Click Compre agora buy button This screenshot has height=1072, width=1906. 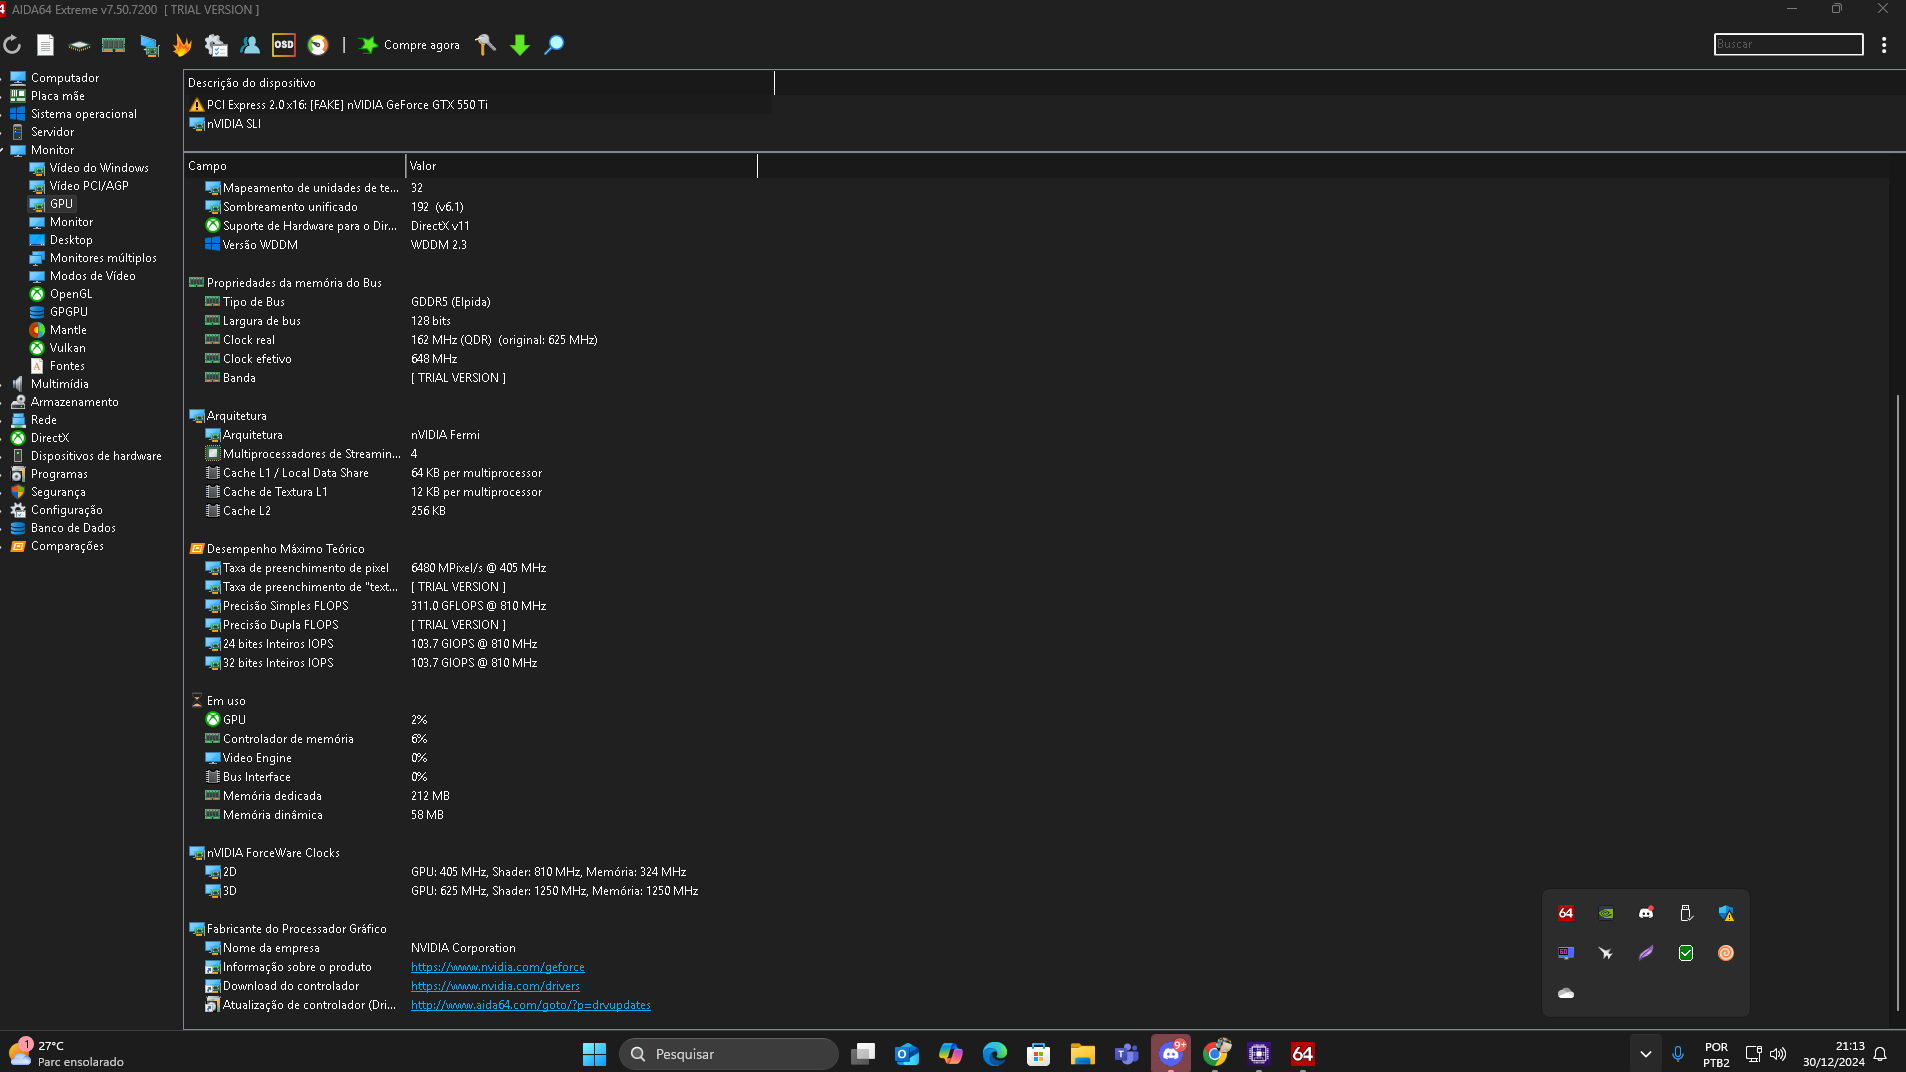(x=410, y=45)
